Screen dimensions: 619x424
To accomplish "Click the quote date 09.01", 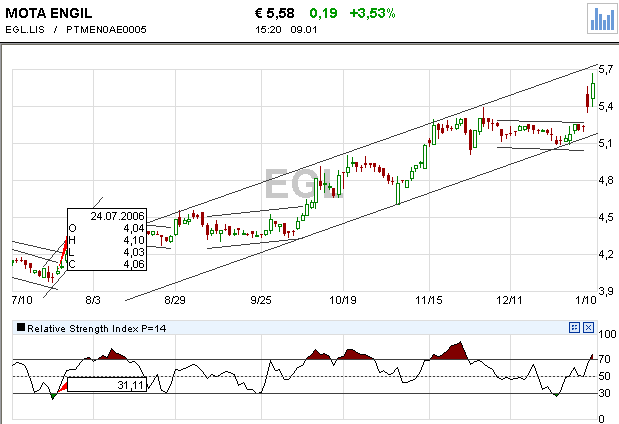I will [304, 30].
